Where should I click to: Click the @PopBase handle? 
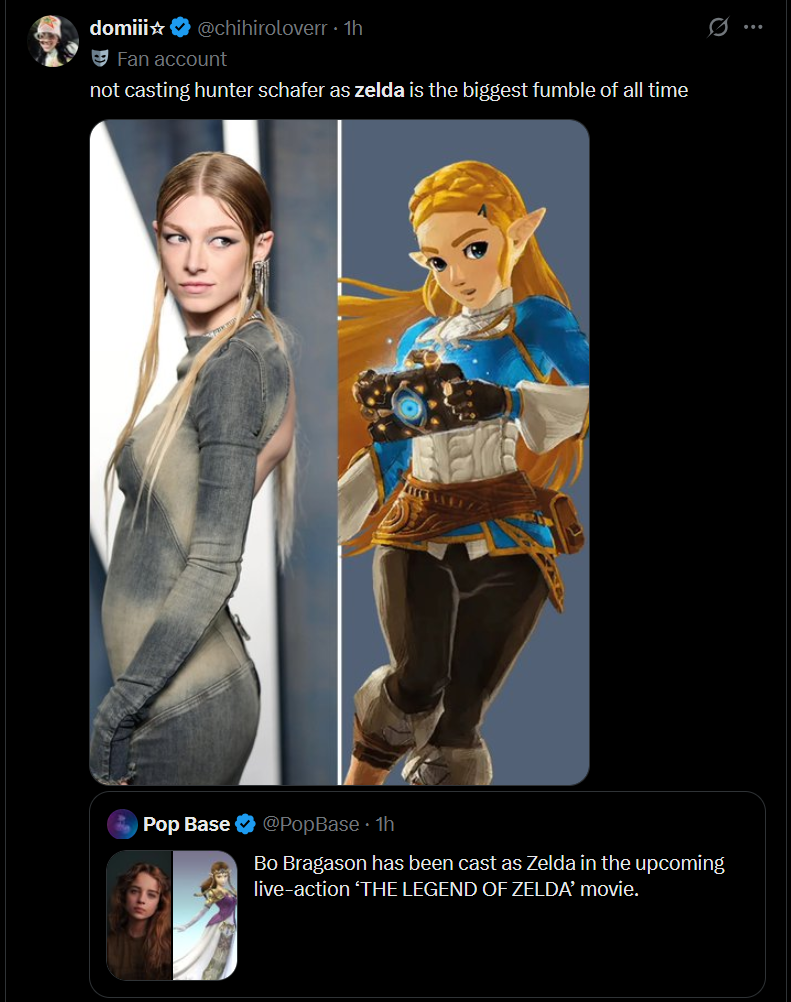311,824
